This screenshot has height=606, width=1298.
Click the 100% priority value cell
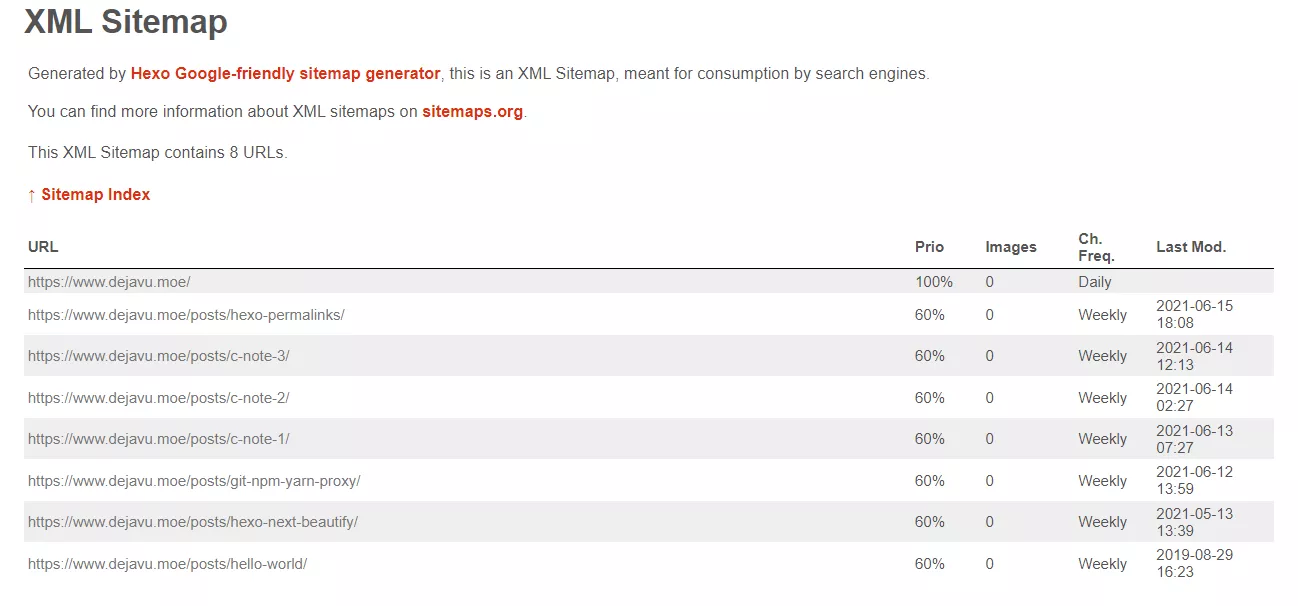pos(933,282)
